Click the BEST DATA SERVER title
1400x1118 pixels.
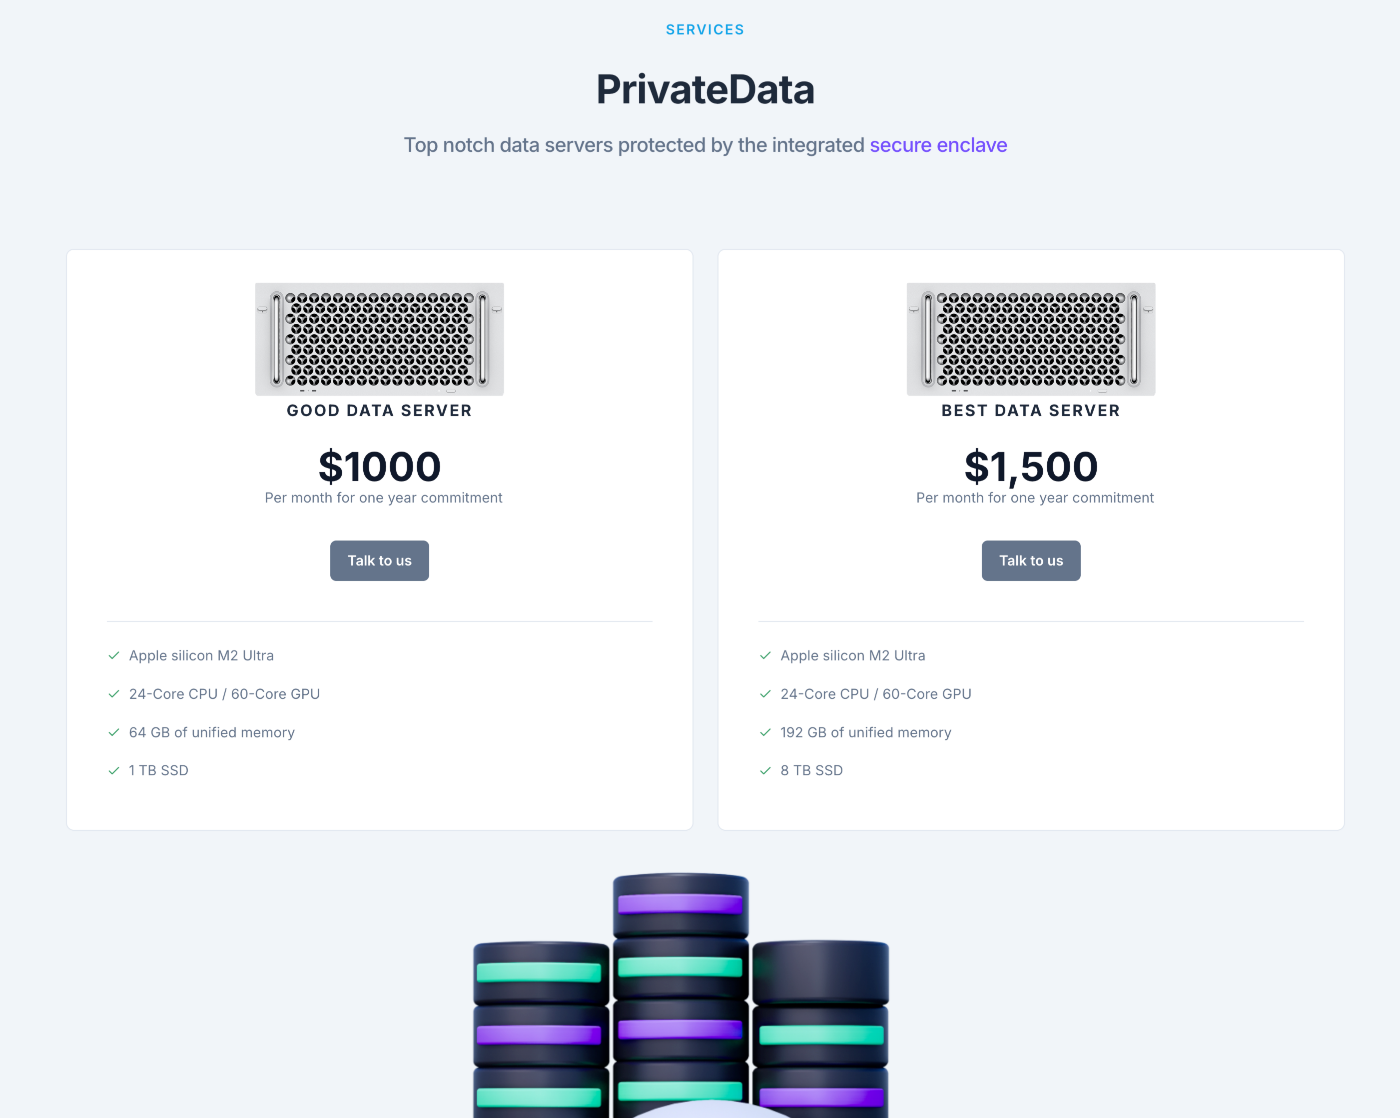tap(1031, 411)
